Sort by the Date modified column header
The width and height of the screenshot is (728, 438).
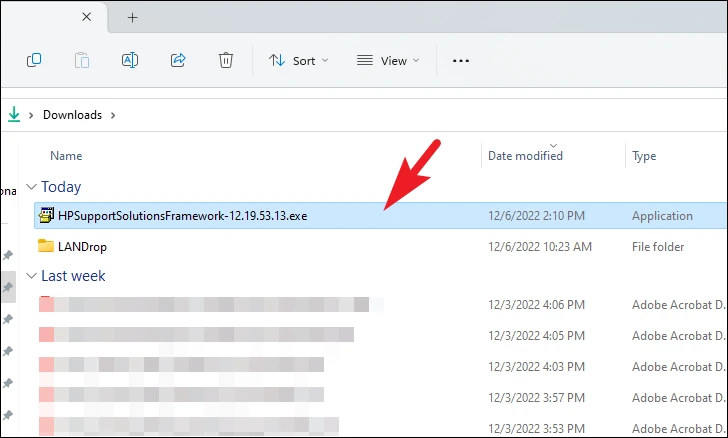tap(525, 156)
